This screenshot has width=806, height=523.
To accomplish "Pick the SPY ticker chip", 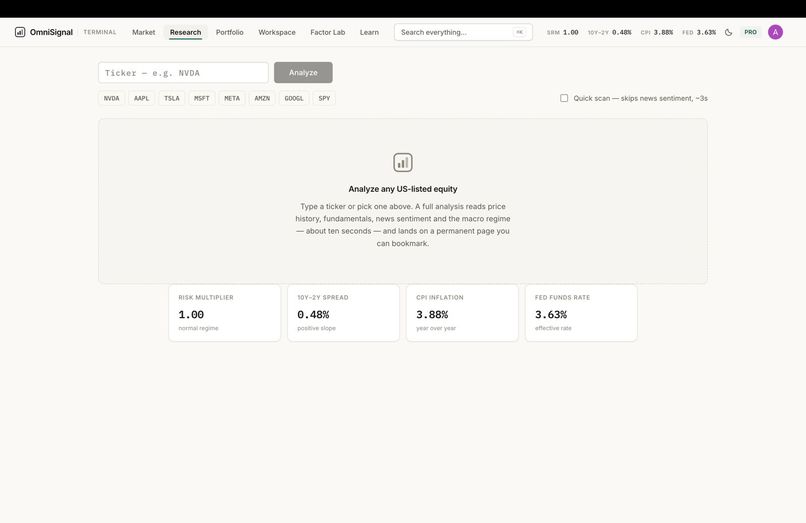I will 324,98.
